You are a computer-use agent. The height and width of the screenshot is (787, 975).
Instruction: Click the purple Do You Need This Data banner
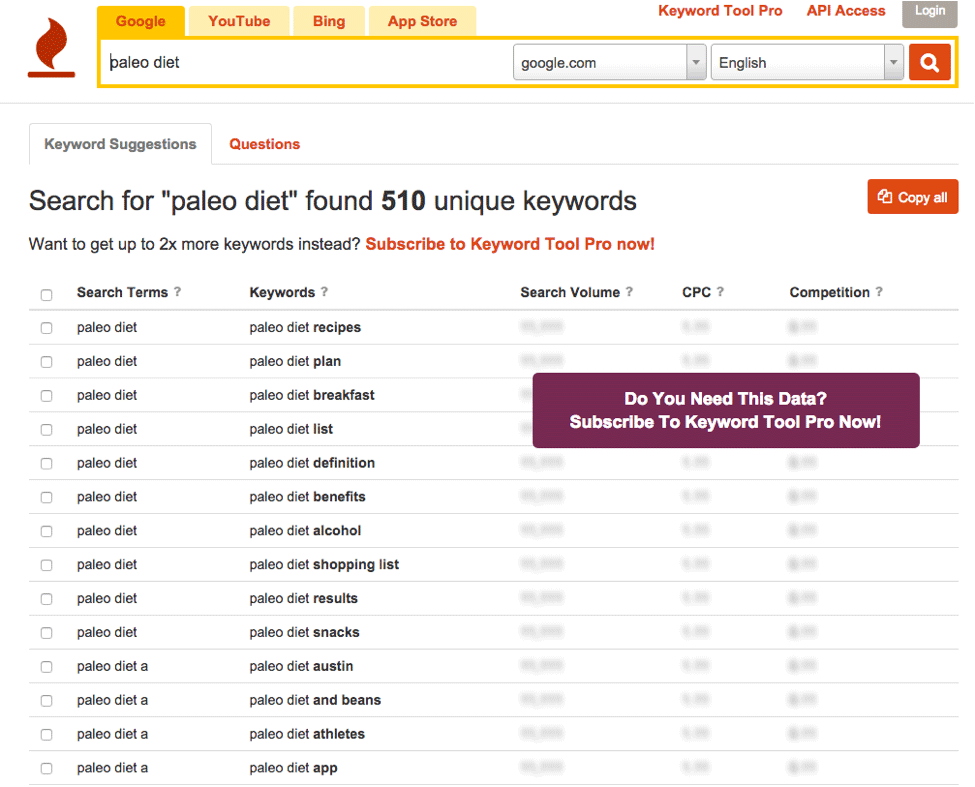coord(726,410)
